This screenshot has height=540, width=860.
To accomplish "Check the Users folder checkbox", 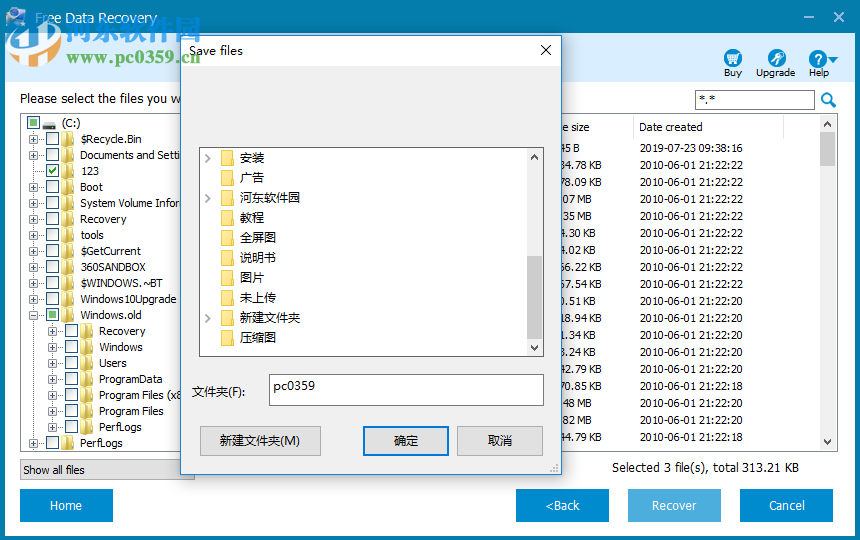I will (72, 362).
